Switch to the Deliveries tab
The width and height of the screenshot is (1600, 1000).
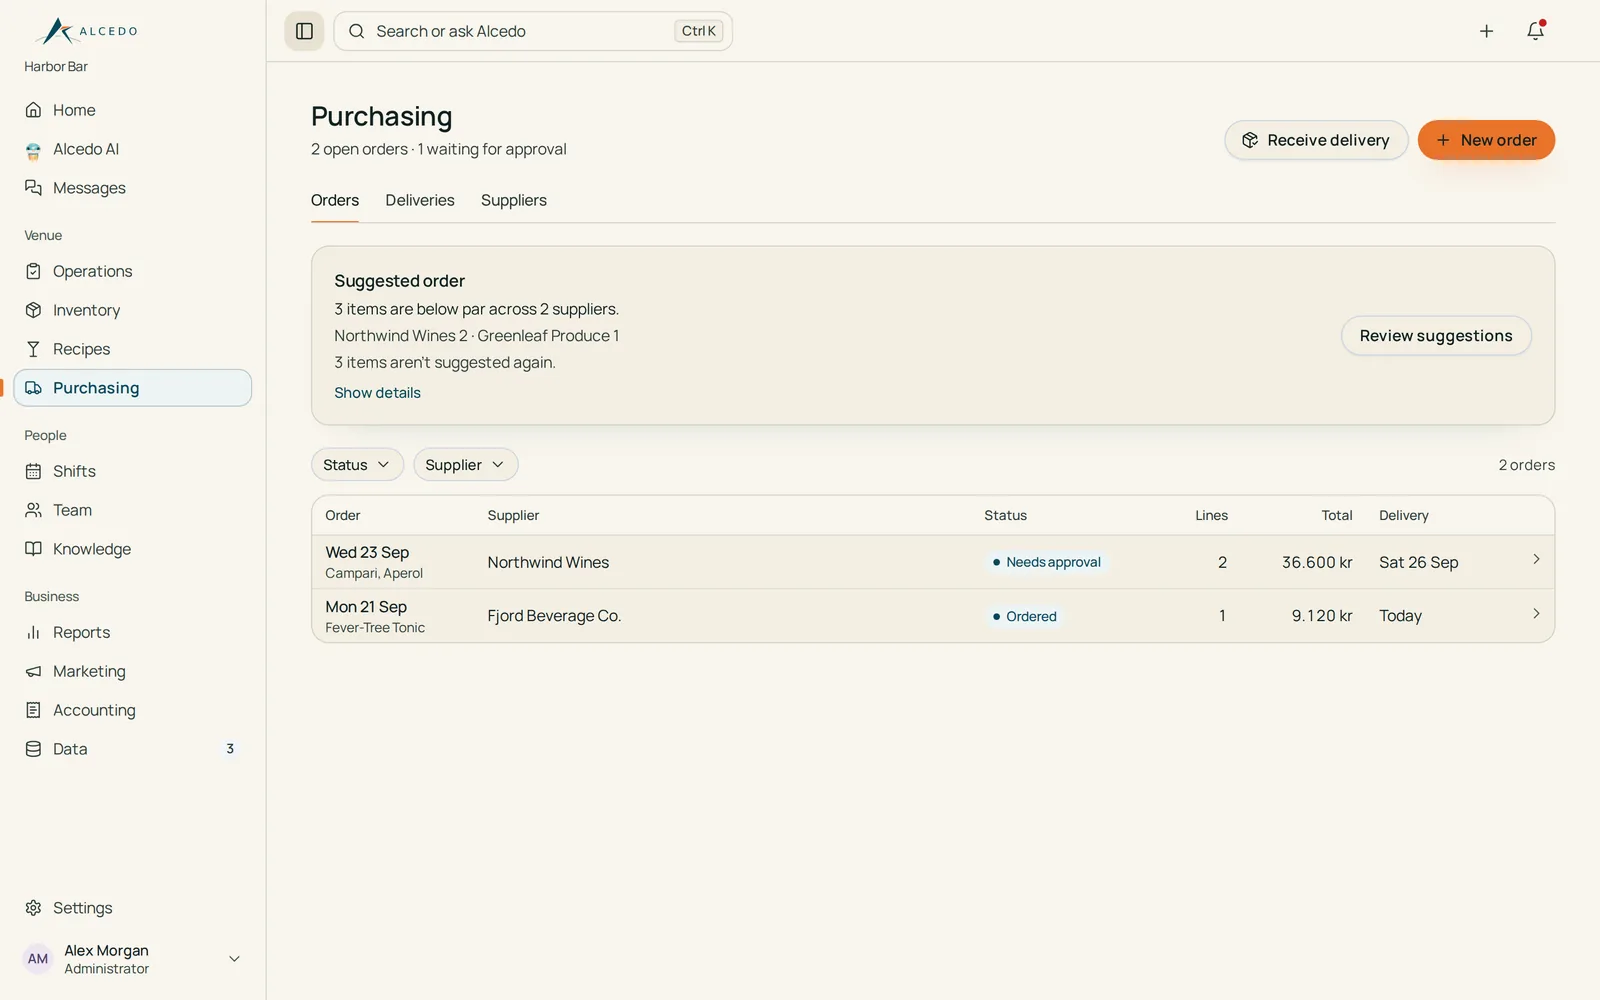420,200
